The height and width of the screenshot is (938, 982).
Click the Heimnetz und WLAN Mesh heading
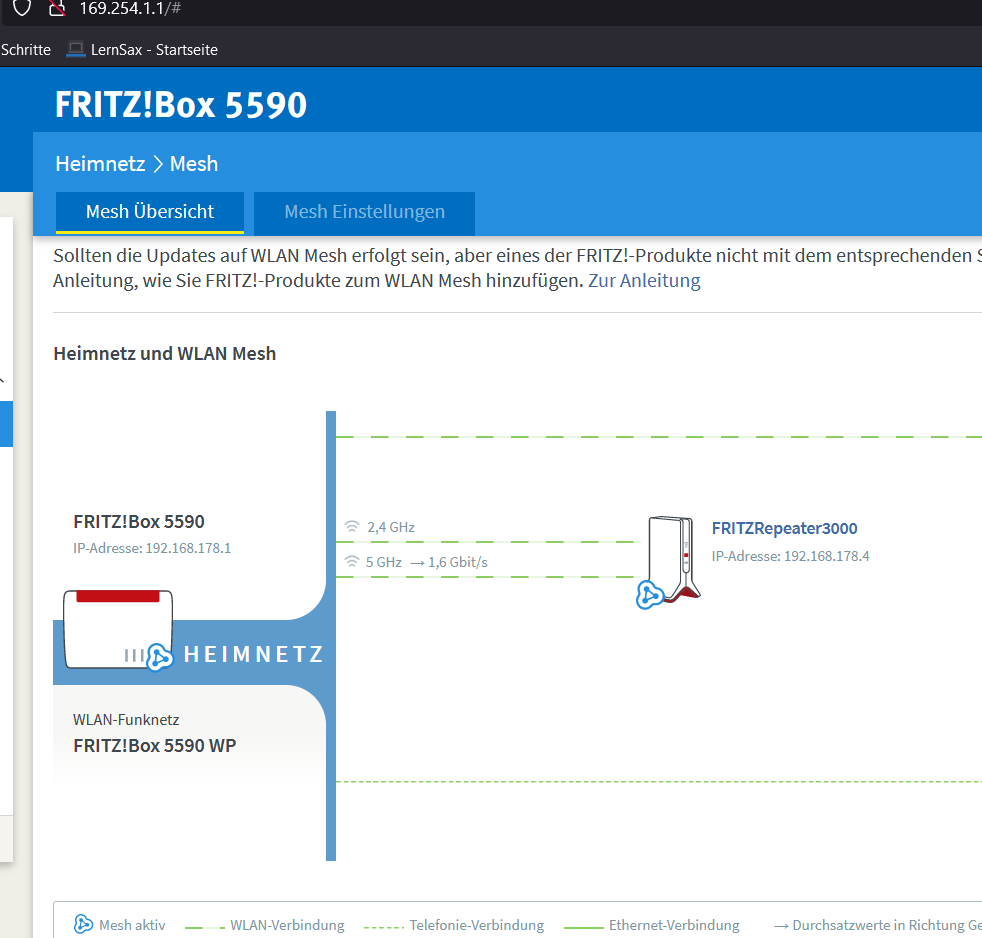pyautogui.click(x=165, y=354)
